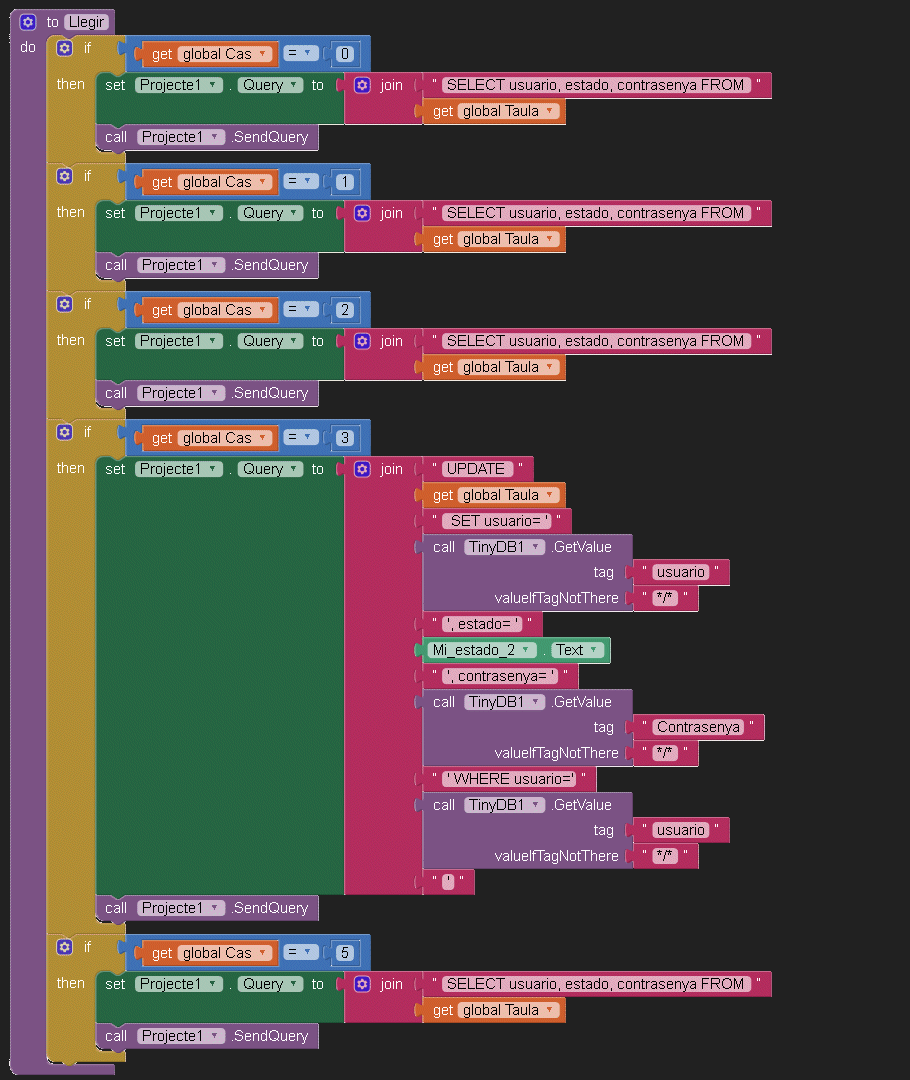Click the join block gear in the Cas = 5 query

click(362, 984)
